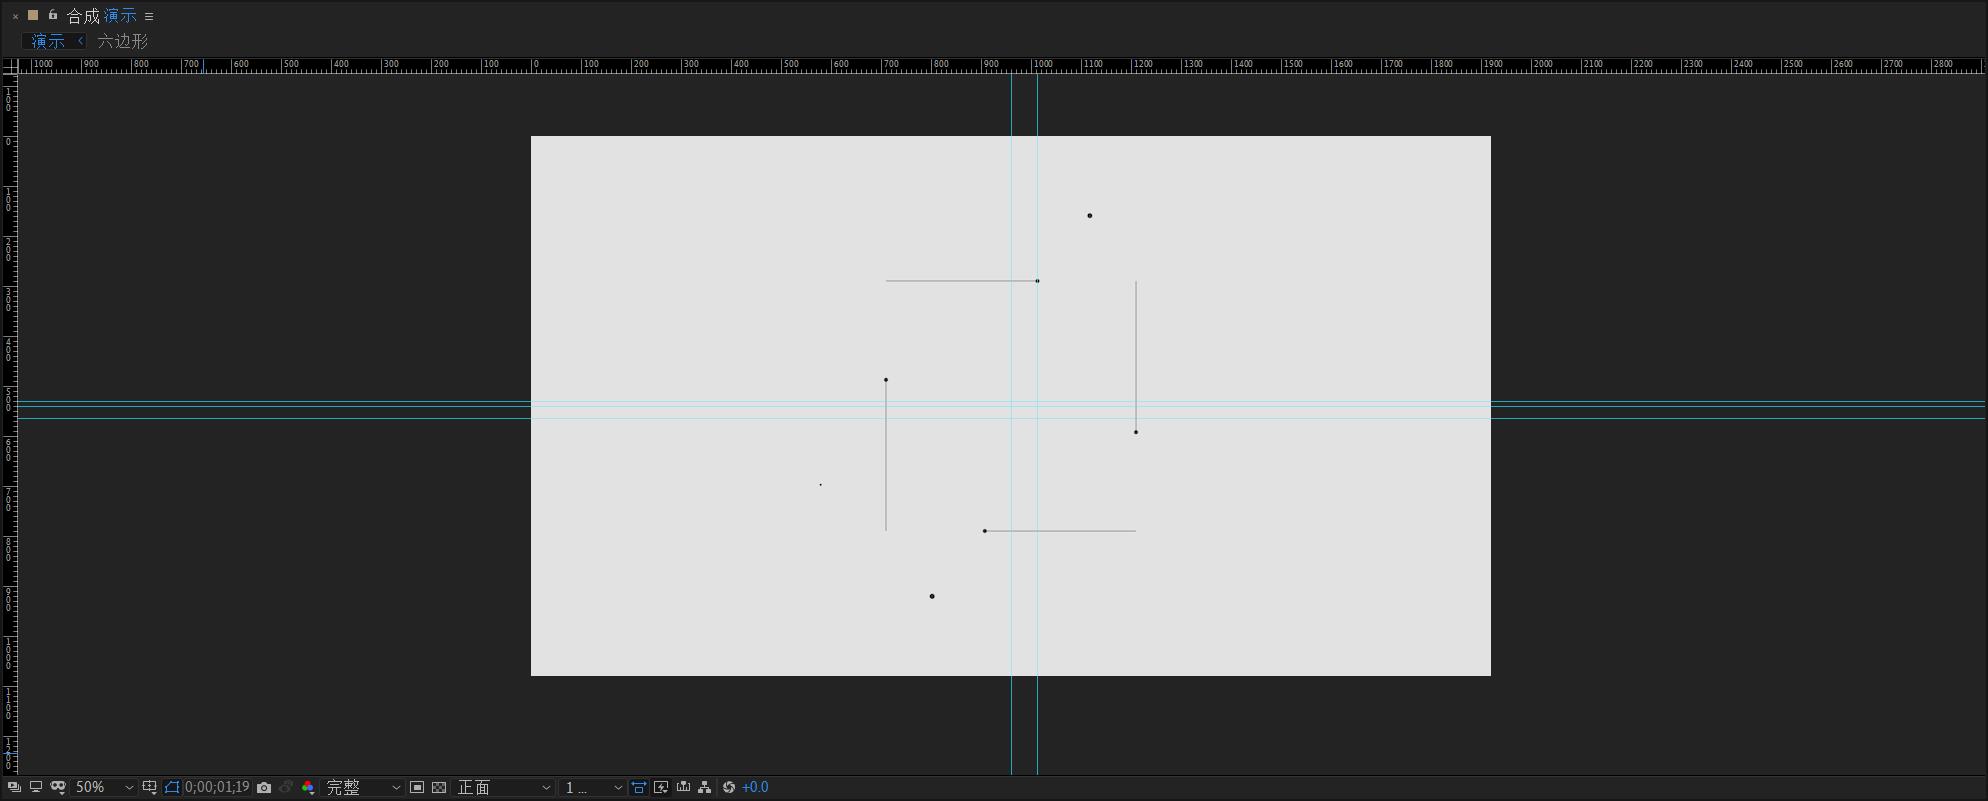Toggle the transparency grid
This screenshot has height=801, width=1988.
pyautogui.click(x=439, y=788)
